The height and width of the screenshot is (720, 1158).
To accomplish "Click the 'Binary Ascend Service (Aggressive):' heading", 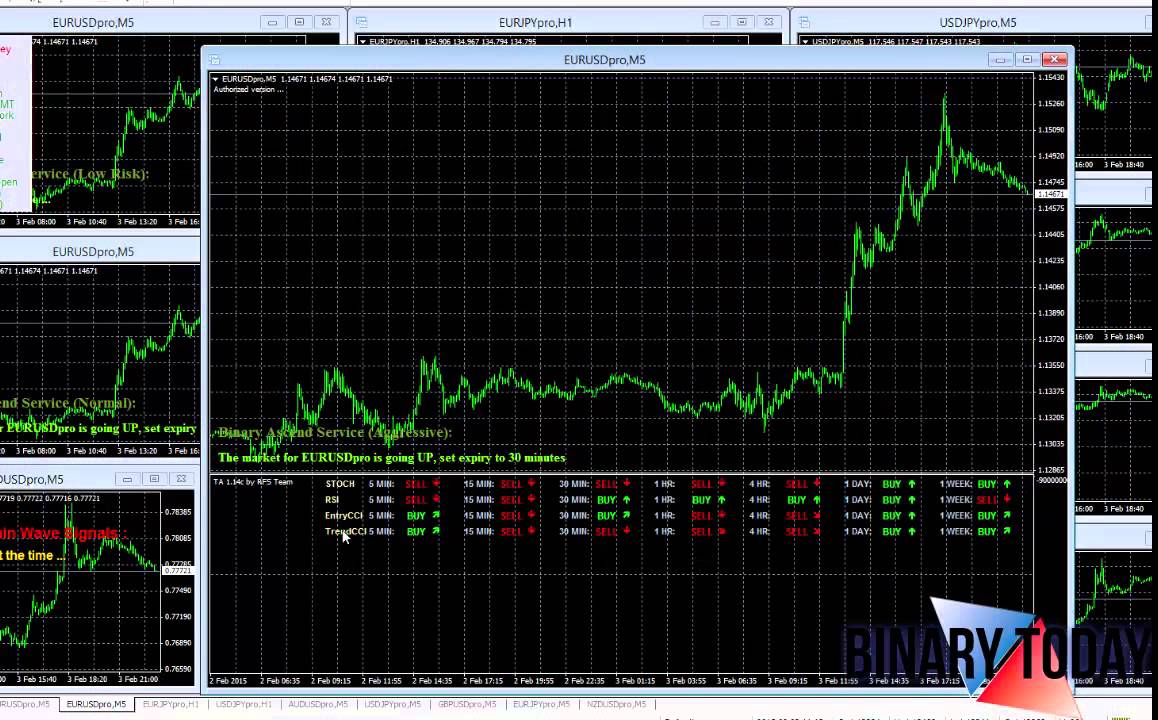I will pos(335,433).
